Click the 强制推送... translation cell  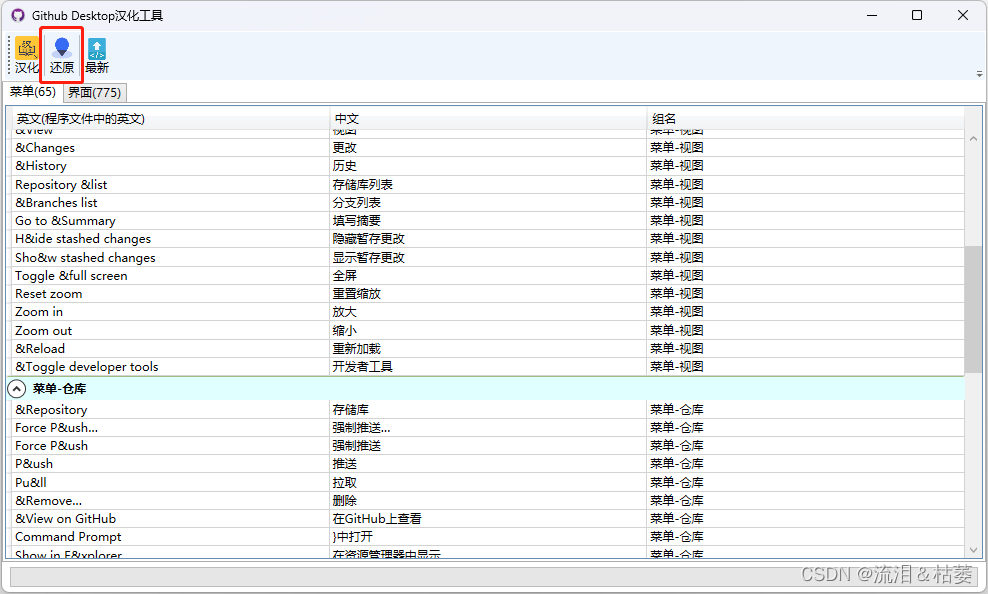click(x=488, y=428)
